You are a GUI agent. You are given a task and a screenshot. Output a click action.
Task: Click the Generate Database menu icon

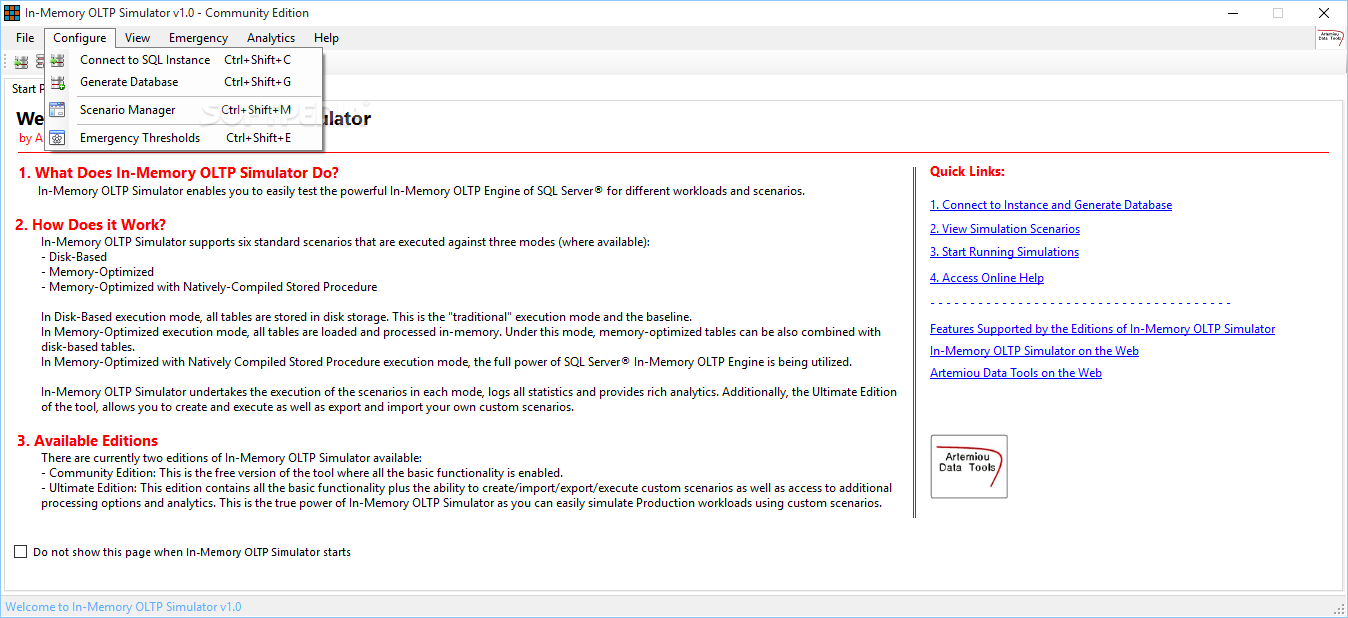58,82
